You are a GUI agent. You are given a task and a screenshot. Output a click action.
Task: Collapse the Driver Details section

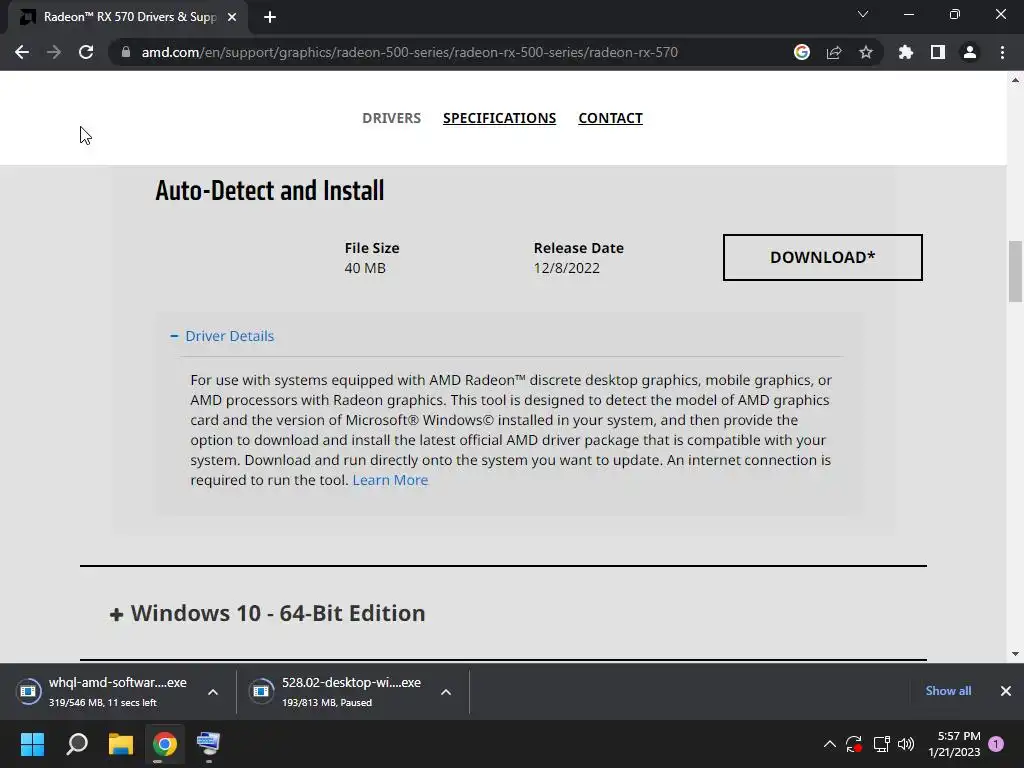pos(222,336)
